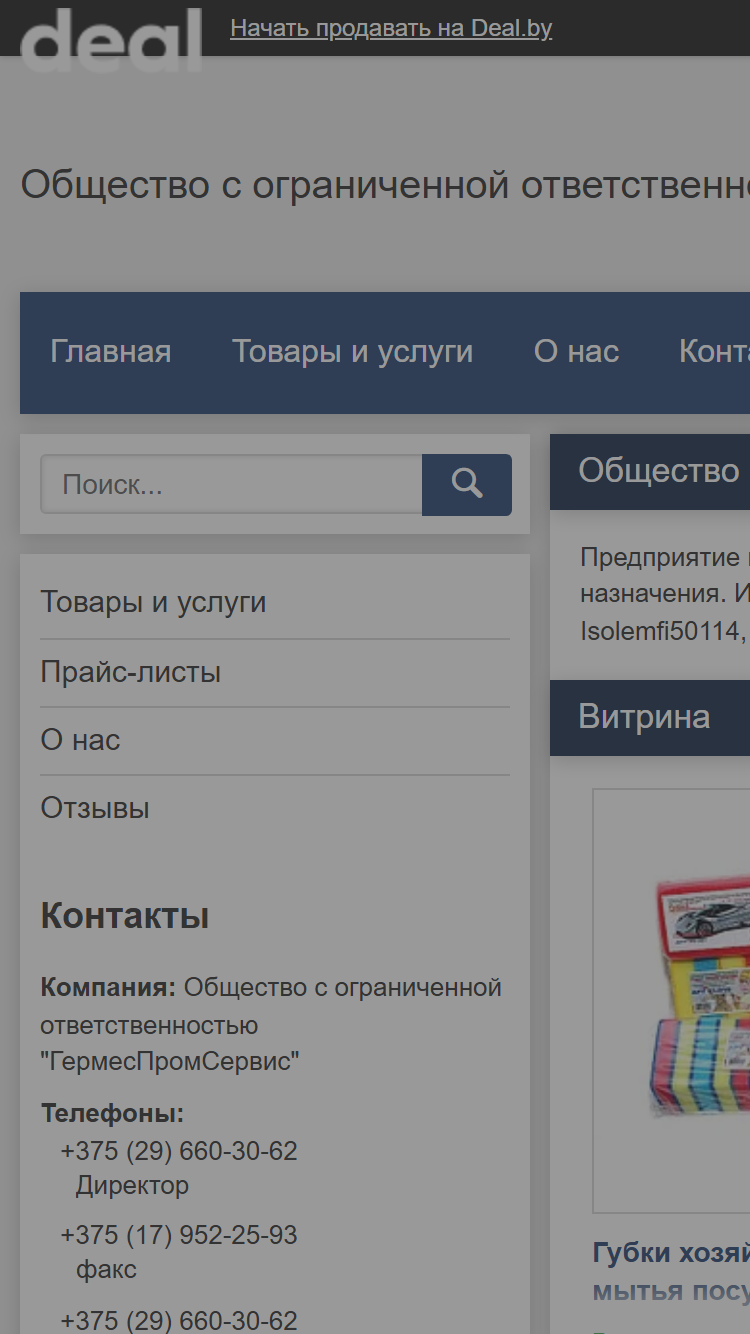This screenshot has height=1334, width=750.
Task: Click director's phone +375 (29) 660-30-62 above 'Директор'
Action: 179,1151
